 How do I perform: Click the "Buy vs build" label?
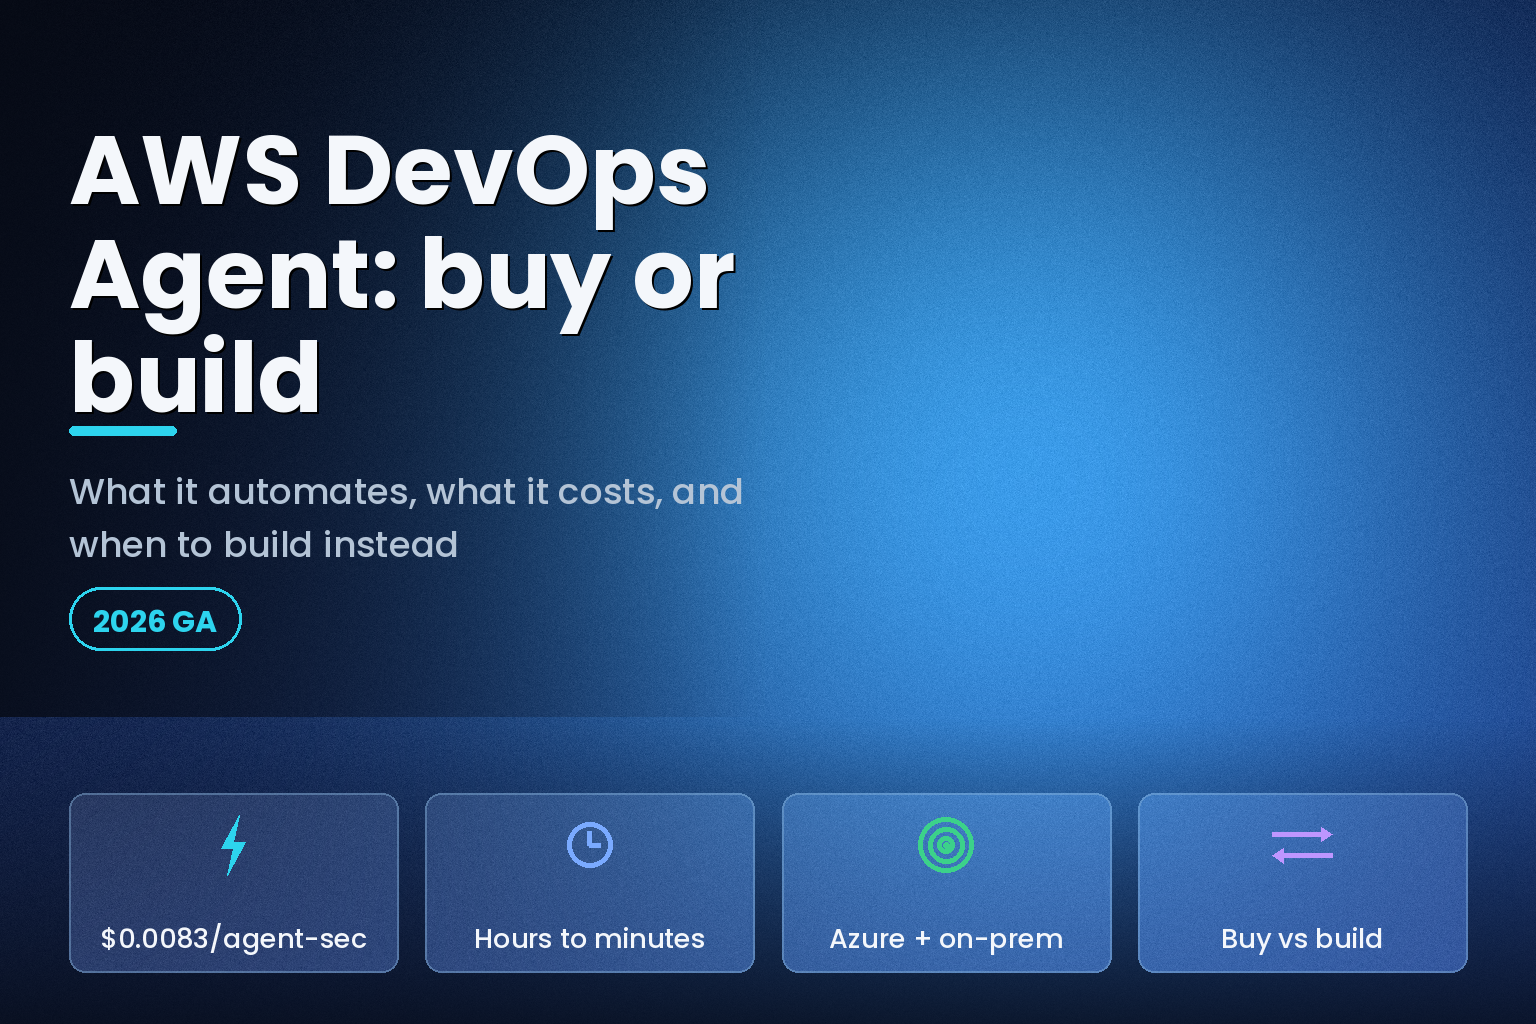tap(1302, 939)
